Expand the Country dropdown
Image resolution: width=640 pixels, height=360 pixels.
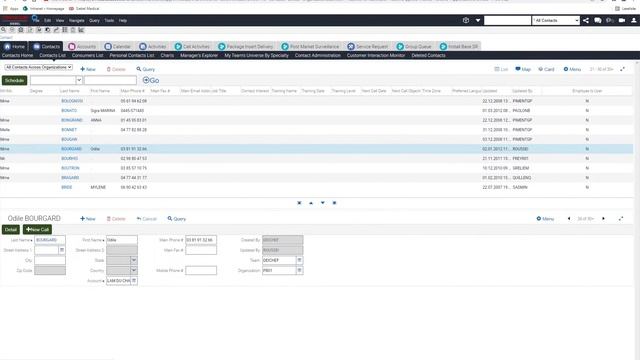click(x=134, y=270)
